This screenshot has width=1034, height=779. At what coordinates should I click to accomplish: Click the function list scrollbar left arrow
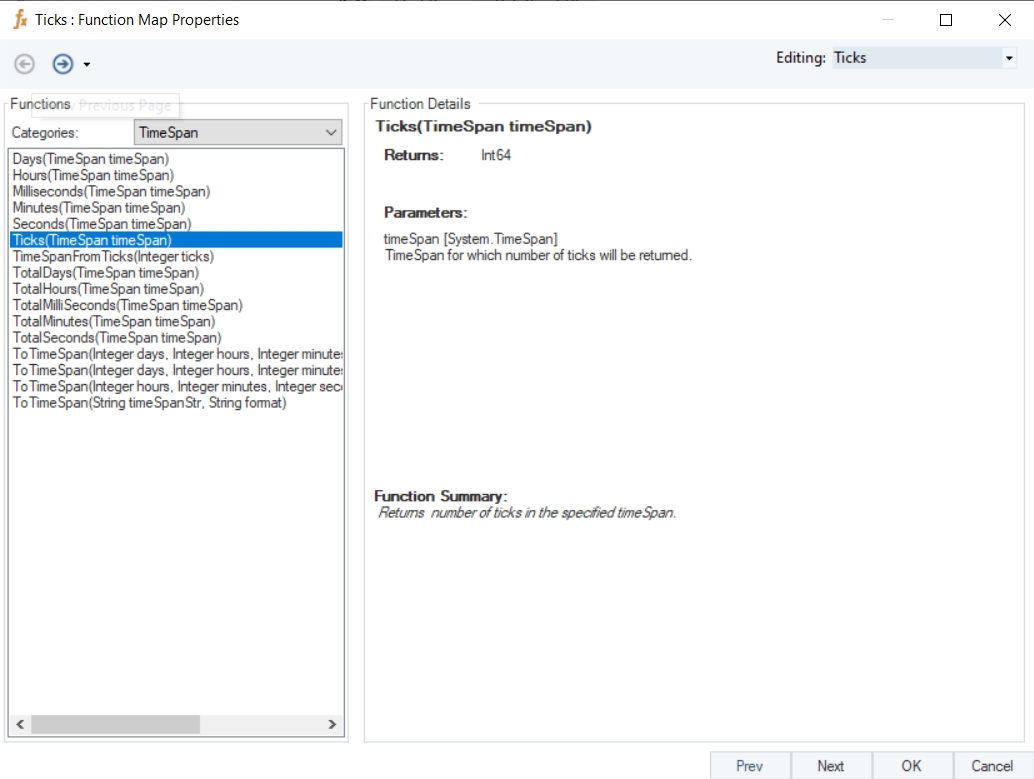(20, 724)
